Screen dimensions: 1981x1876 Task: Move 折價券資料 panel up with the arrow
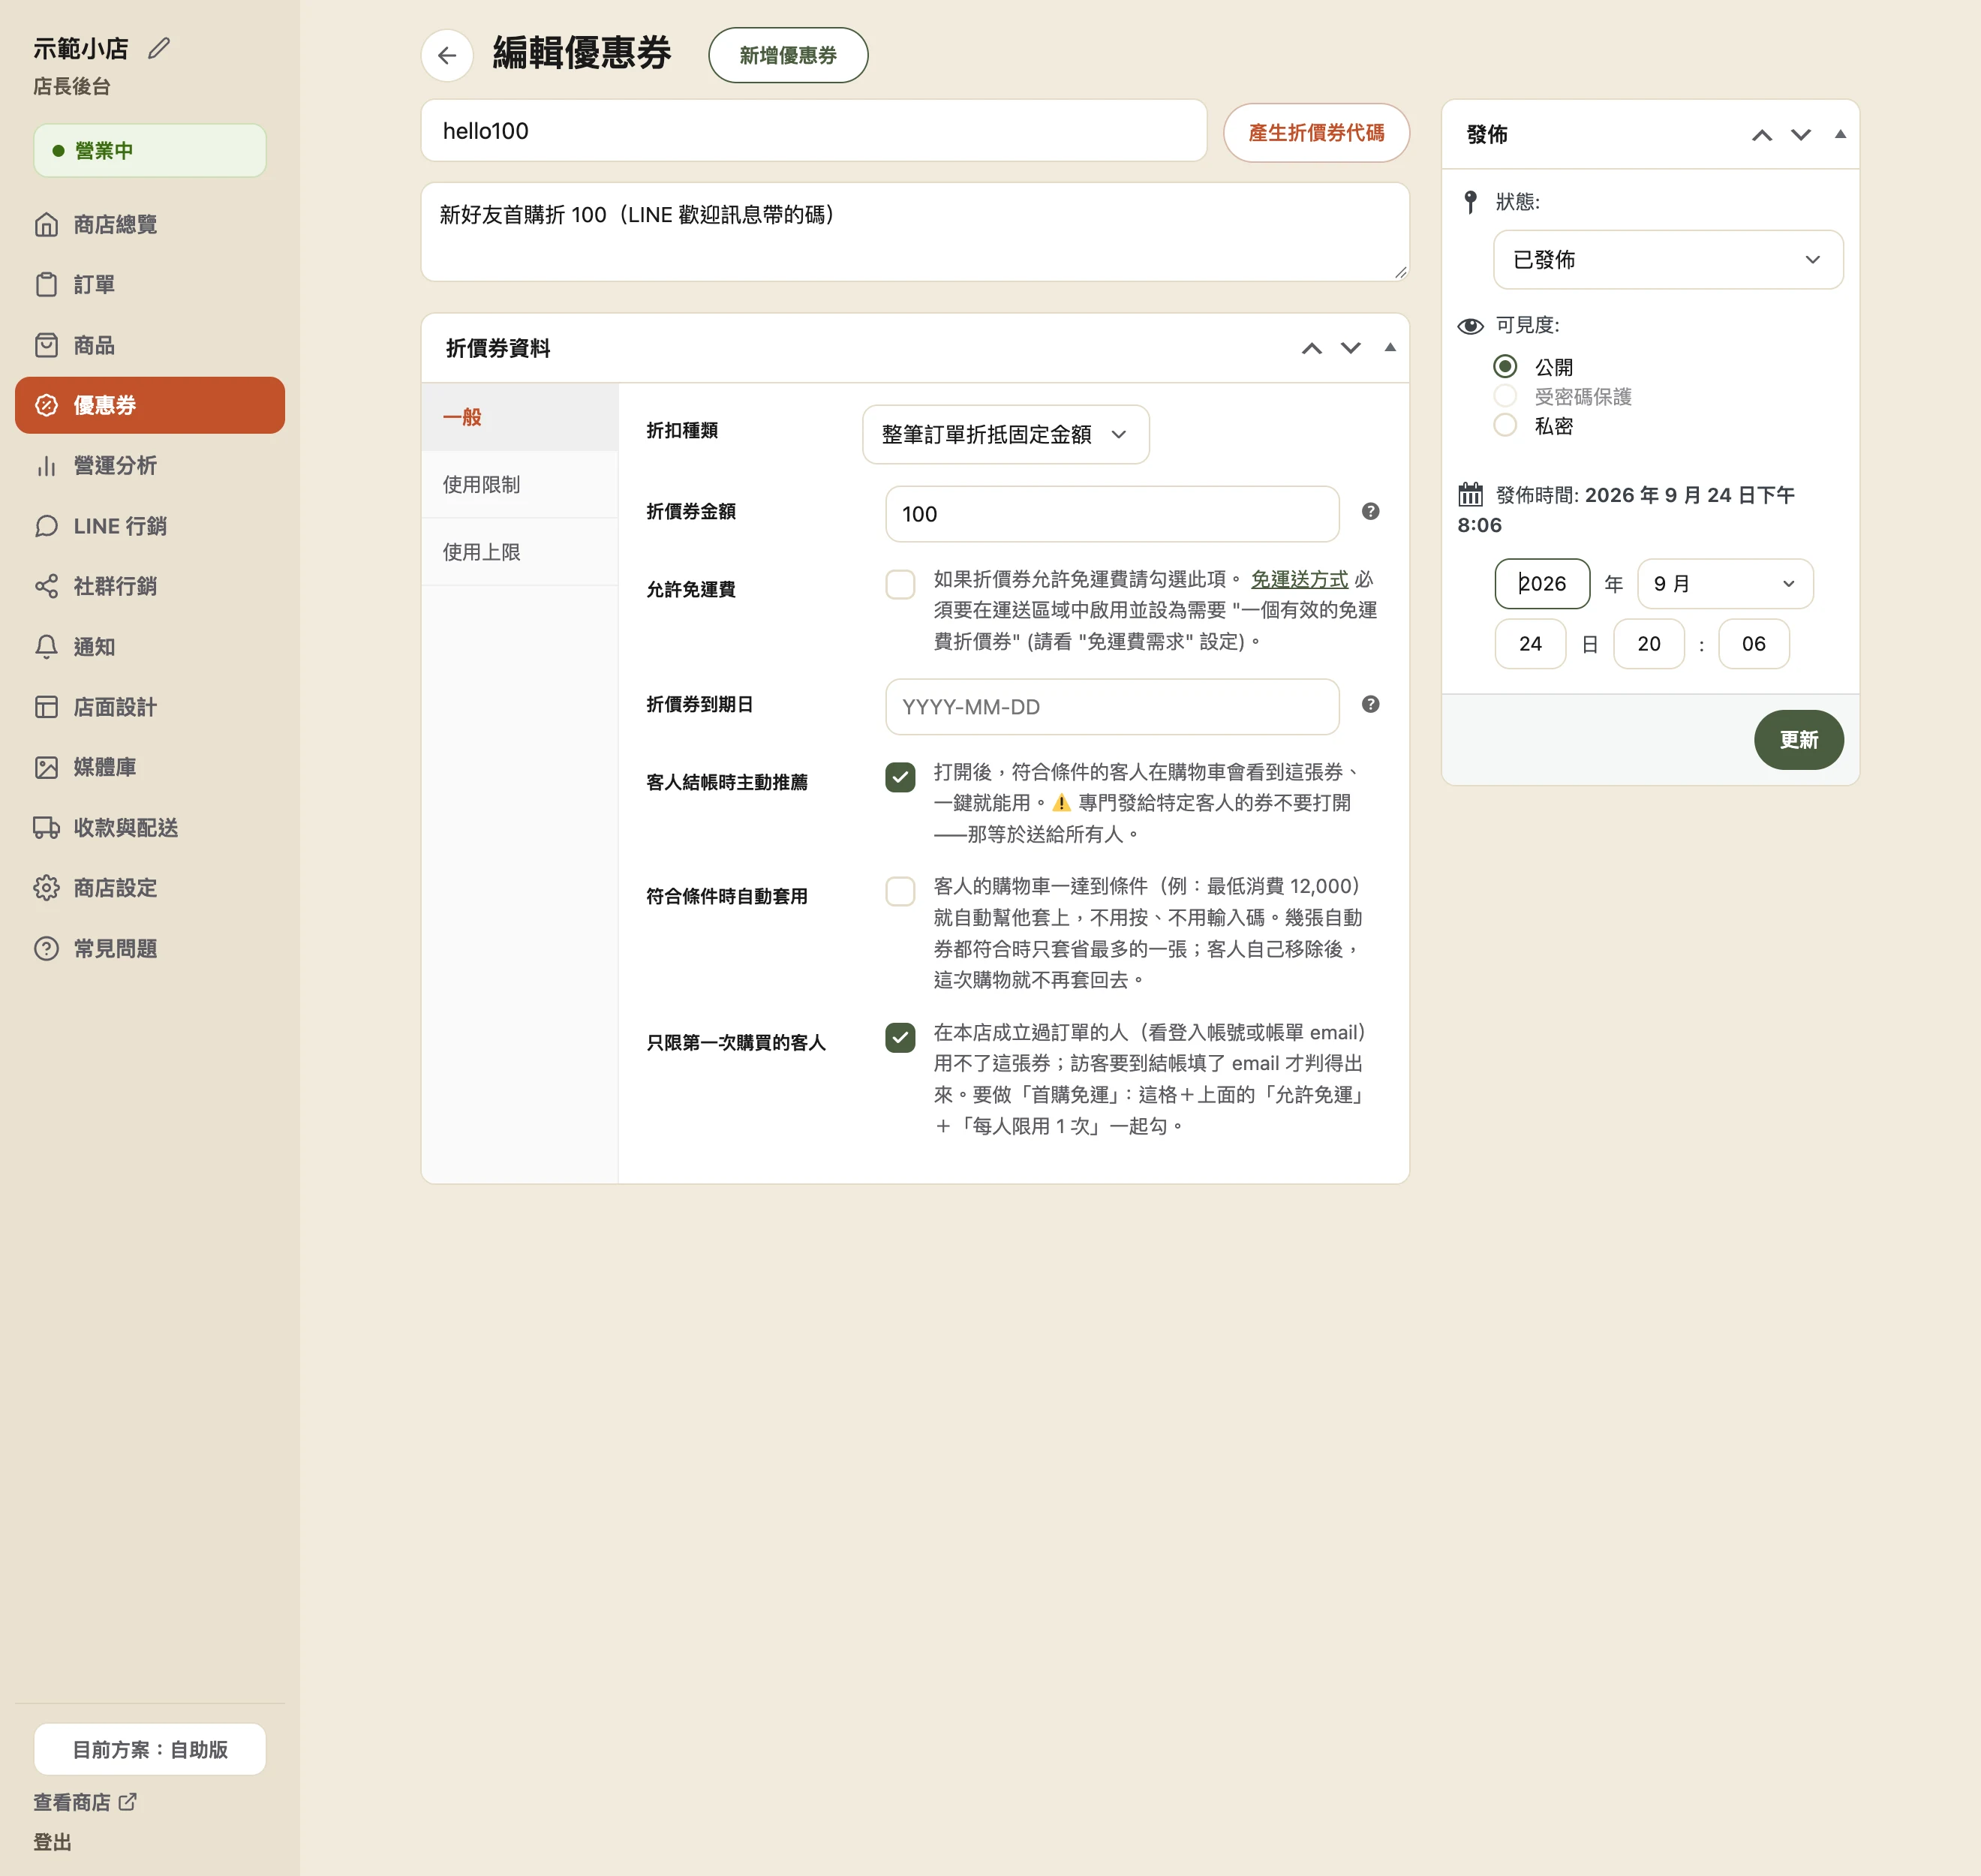click(x=1312, y=348)
